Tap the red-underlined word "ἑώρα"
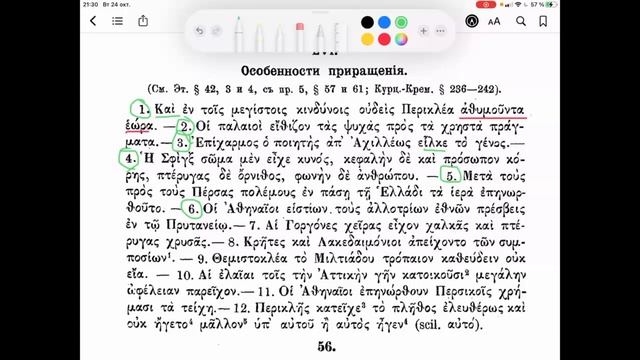Screen dimensions: 640x360 tap(139, 126)
